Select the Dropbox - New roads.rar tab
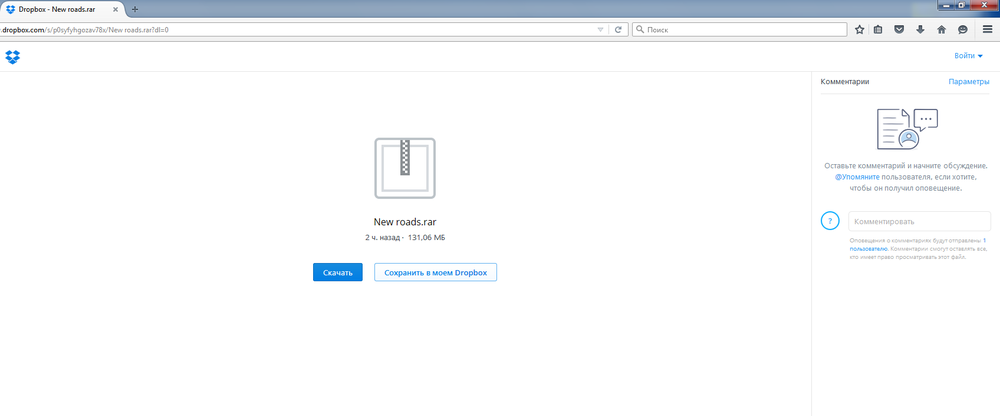The width and height of the screenshot is (1000, 416). (62, 9)
